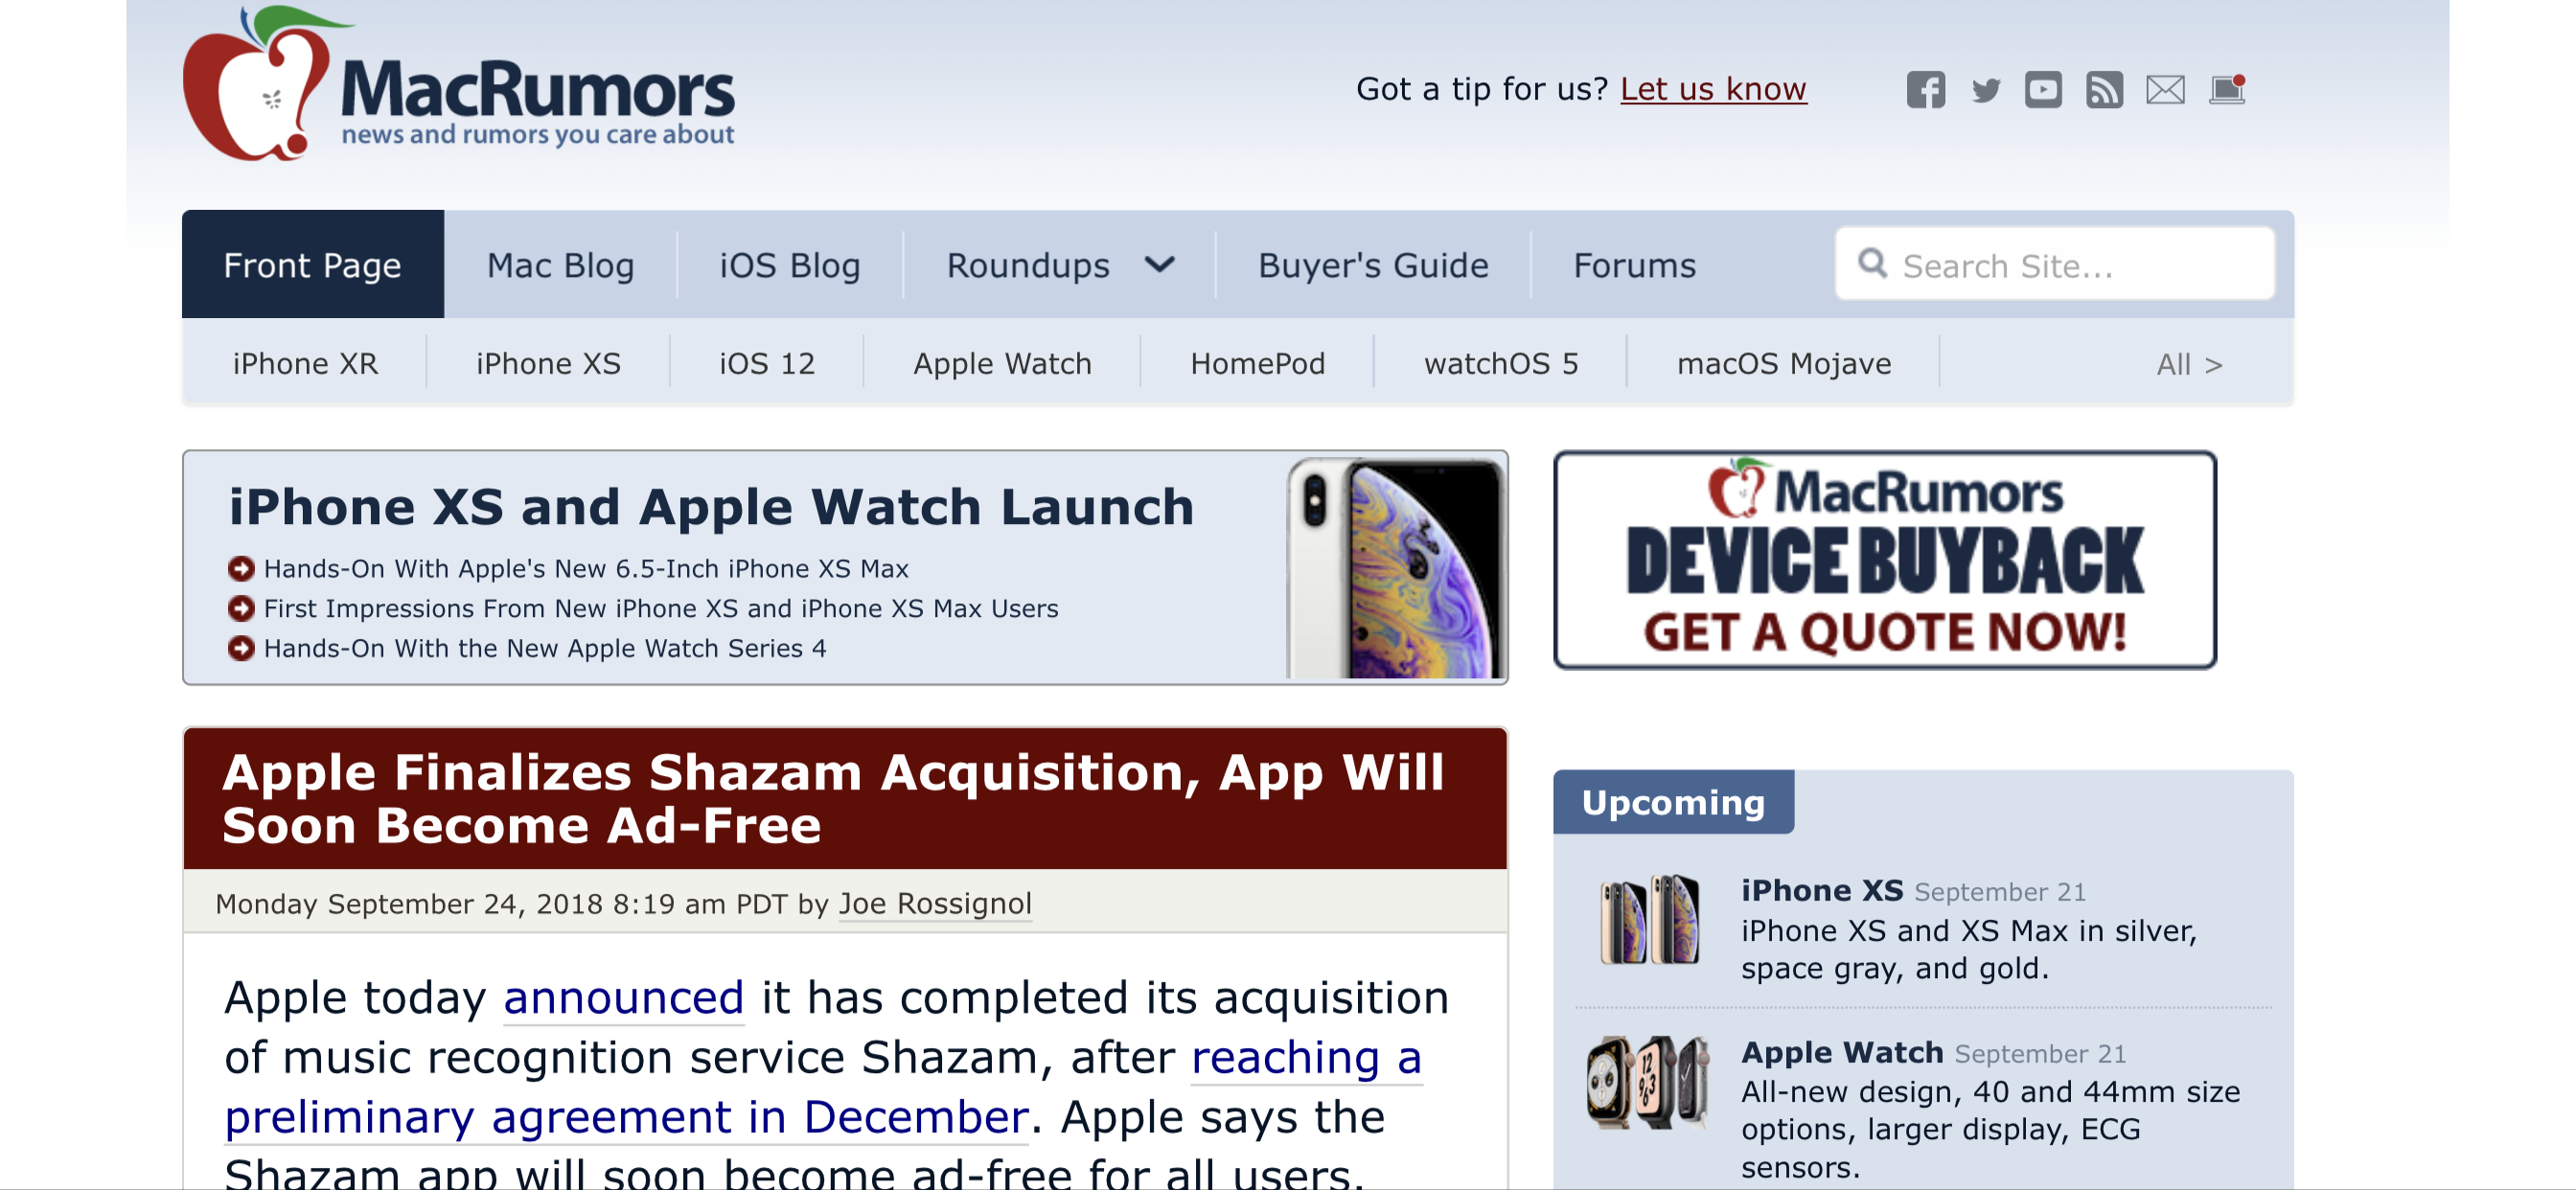The image size is (2576, 1190).
Task: Open the Buyer's Guide tab
Action: point(1373,265)
